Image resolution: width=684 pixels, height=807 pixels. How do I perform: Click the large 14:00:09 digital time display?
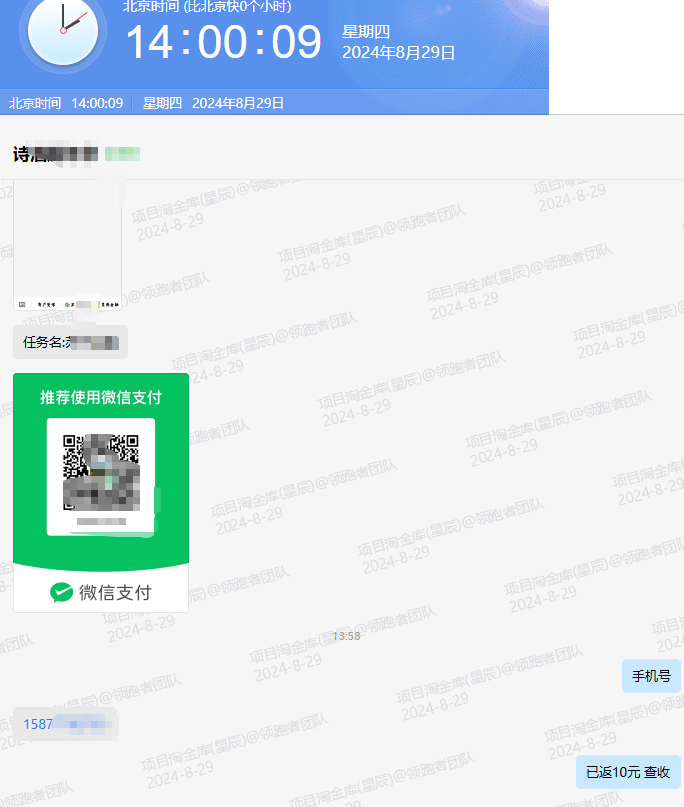tap(223, 43)
